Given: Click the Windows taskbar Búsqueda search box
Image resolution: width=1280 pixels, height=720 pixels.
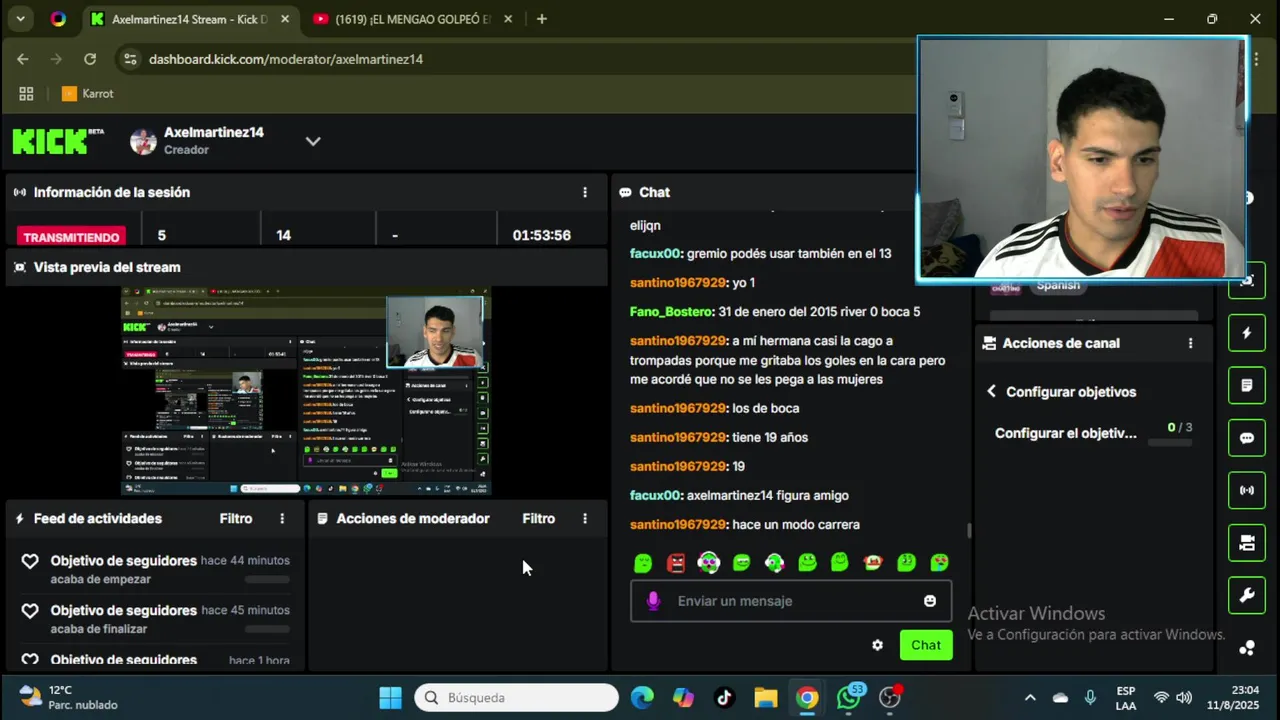Looking at the screenshot, I should coord(517,697).
